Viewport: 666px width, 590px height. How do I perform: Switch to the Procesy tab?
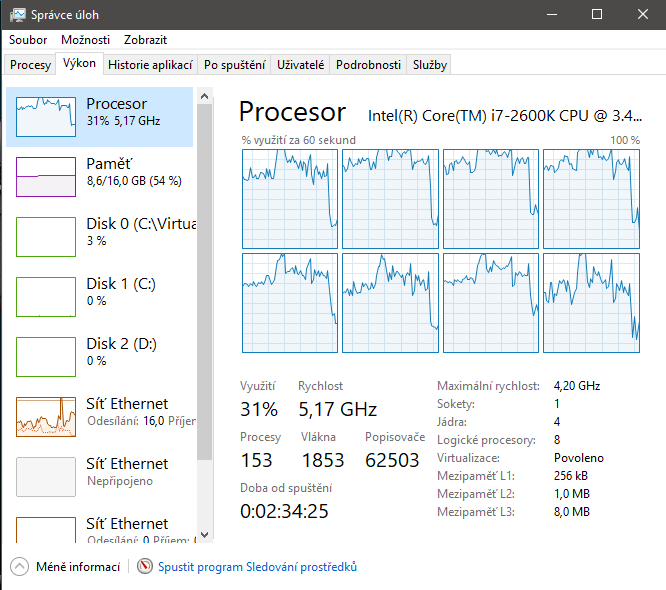click(x=30, y=65)
